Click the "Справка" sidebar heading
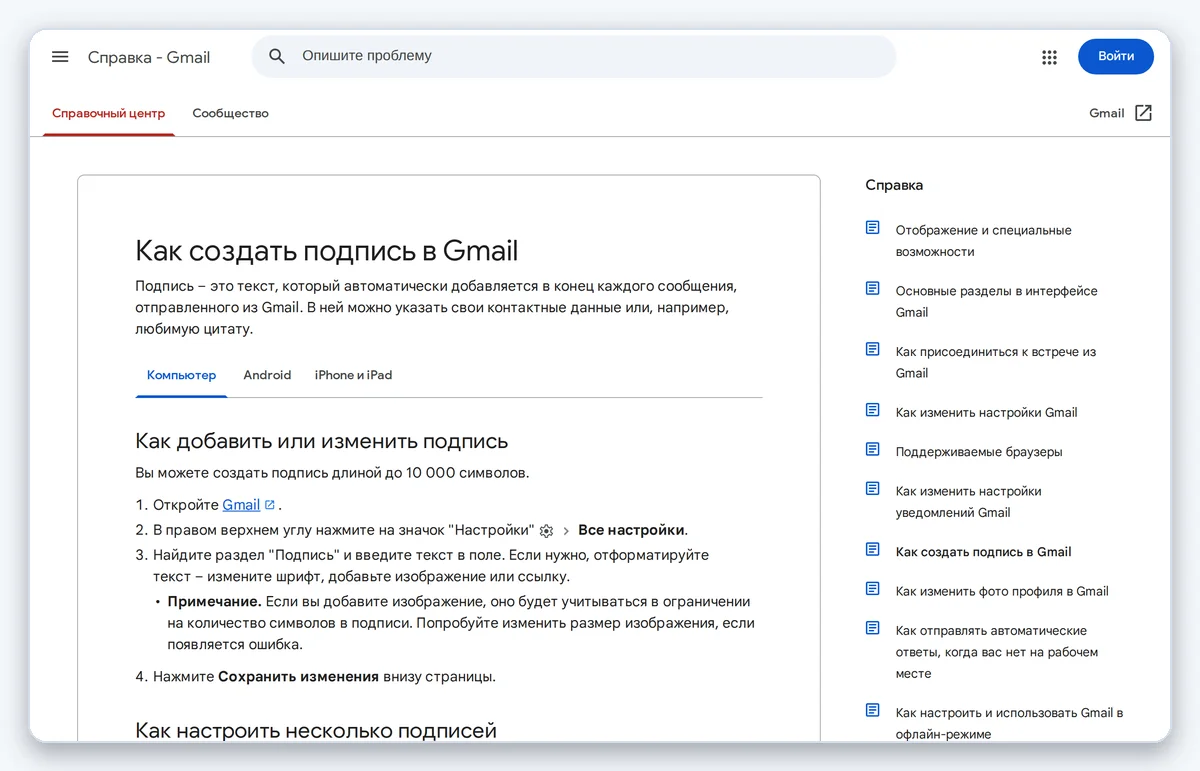 [x=894, y=185]
